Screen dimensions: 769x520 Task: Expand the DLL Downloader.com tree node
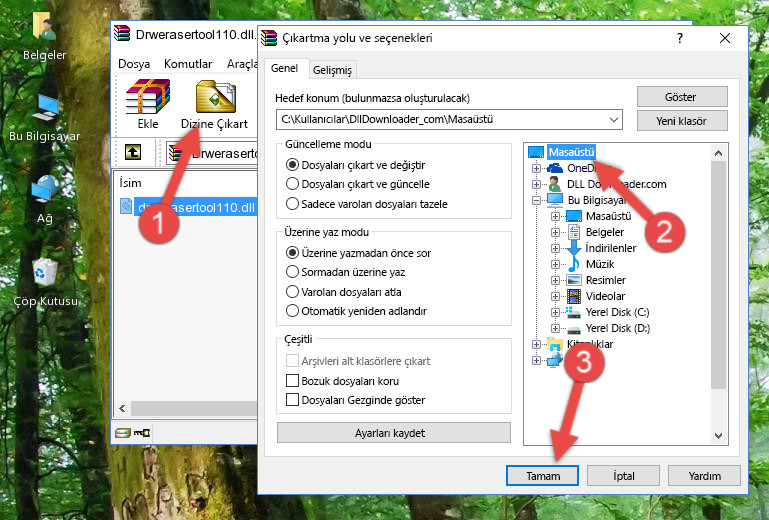[536, 184]
